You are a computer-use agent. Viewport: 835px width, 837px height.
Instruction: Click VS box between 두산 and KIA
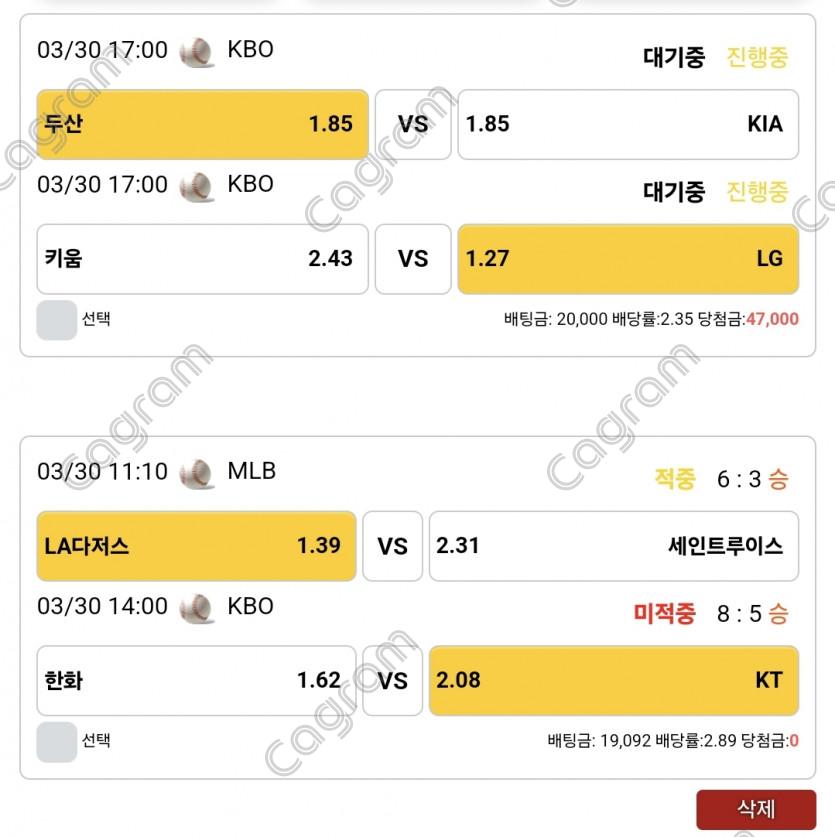pos(412,124)
